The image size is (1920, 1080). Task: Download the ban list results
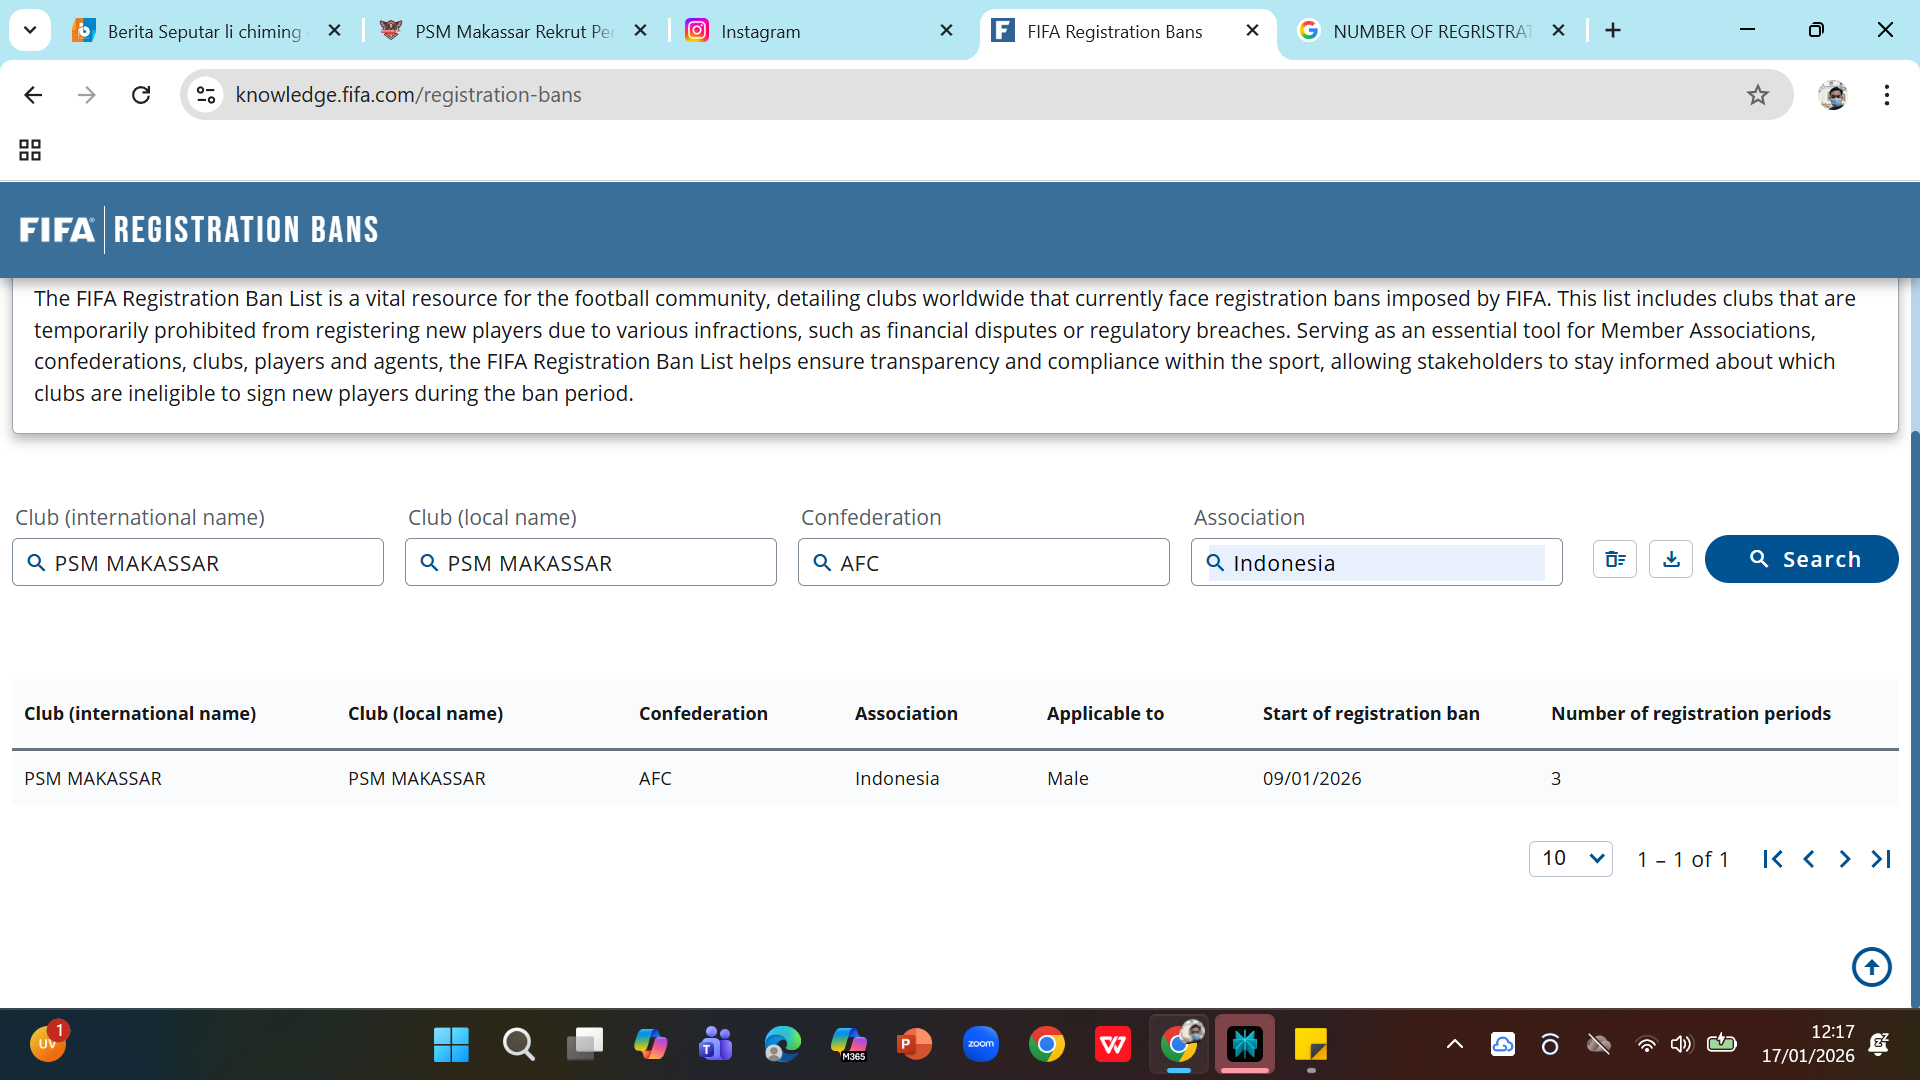tap(1671, 559)
